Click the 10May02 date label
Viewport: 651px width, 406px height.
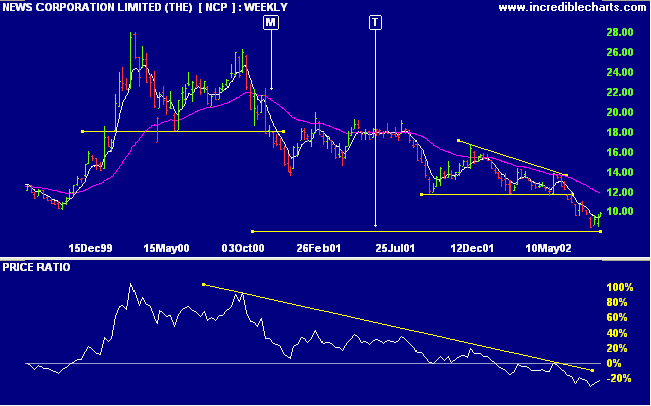click(x=548, y=248)
